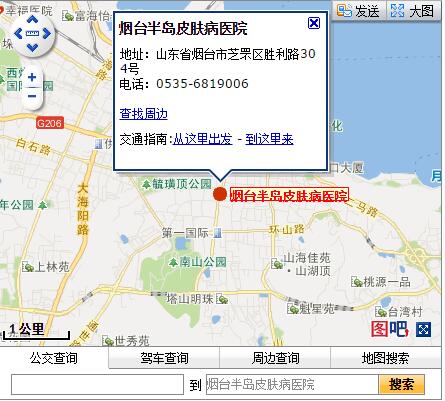The image size is (445, 401).
Task: Click the 发送 send button
Action: pyautogui.click(x=359, y=11)
